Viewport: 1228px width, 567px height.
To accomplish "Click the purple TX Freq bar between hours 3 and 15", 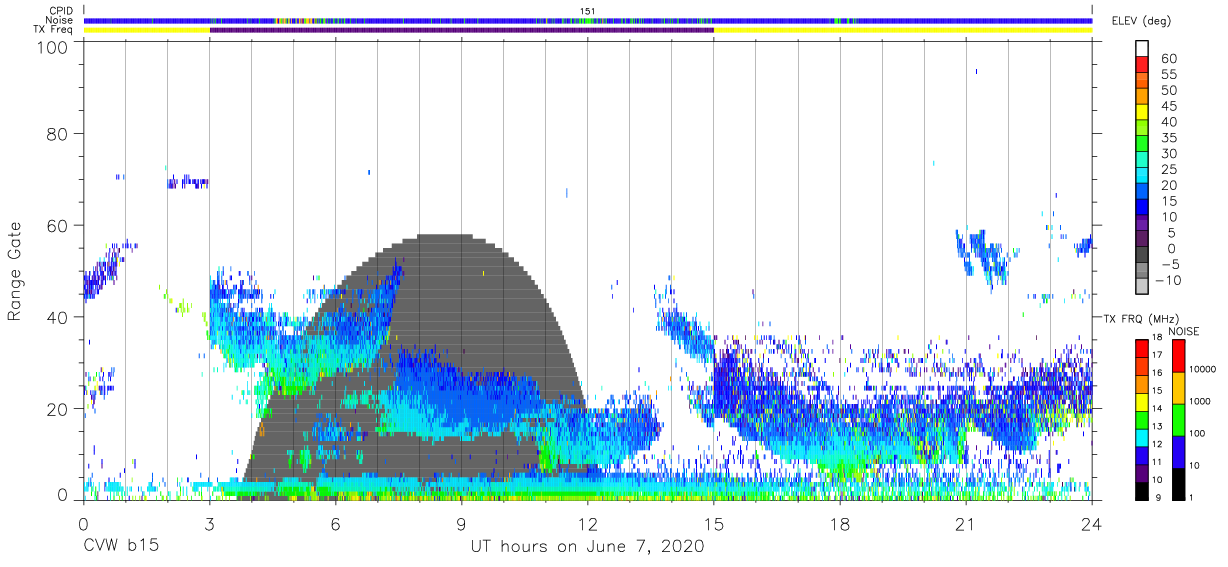I will point(461,30).
